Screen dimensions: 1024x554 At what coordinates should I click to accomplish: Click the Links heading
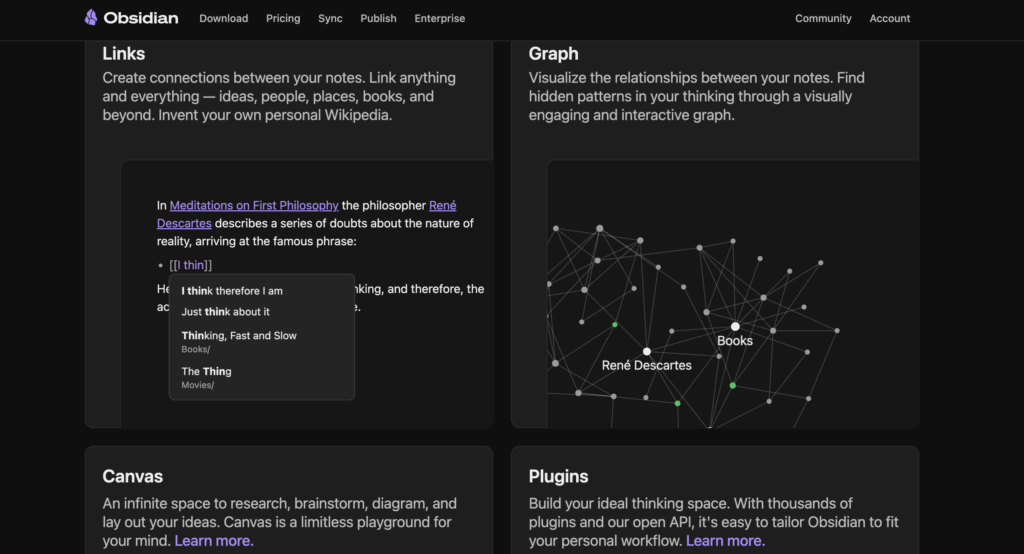click(123, 54)
